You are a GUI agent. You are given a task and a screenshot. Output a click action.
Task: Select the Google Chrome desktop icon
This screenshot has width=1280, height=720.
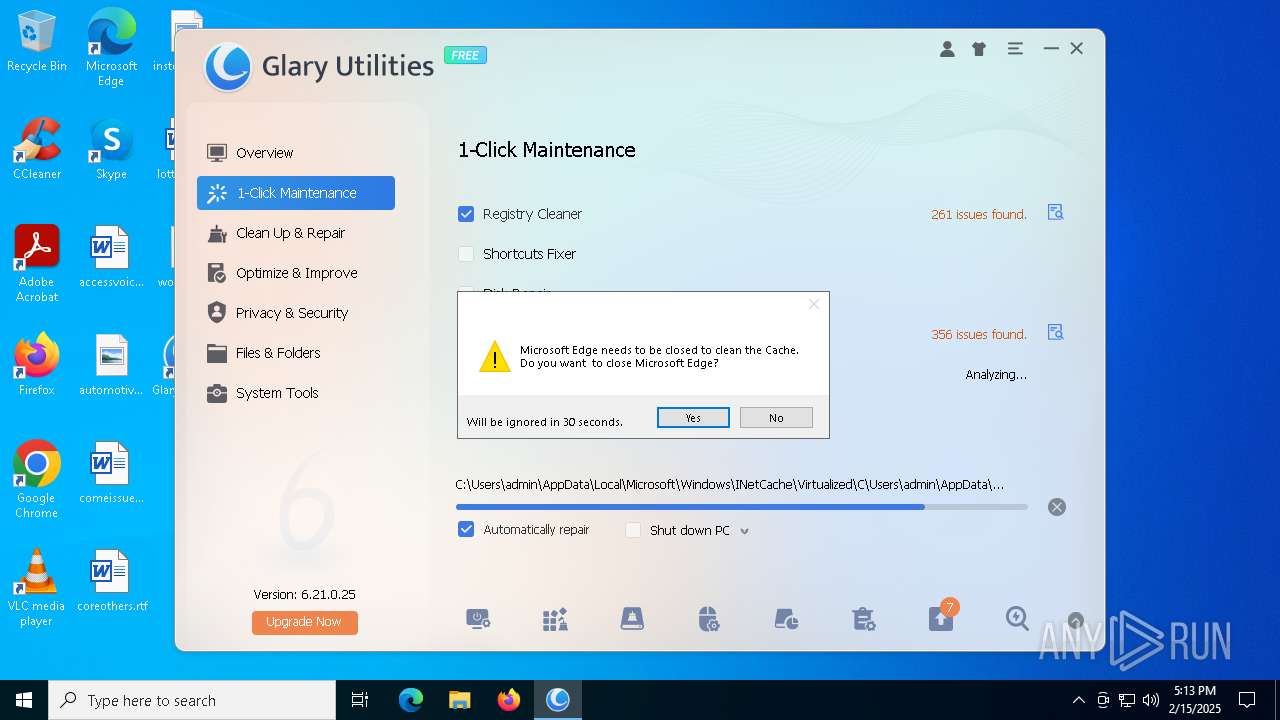click(x=37, y=480)
